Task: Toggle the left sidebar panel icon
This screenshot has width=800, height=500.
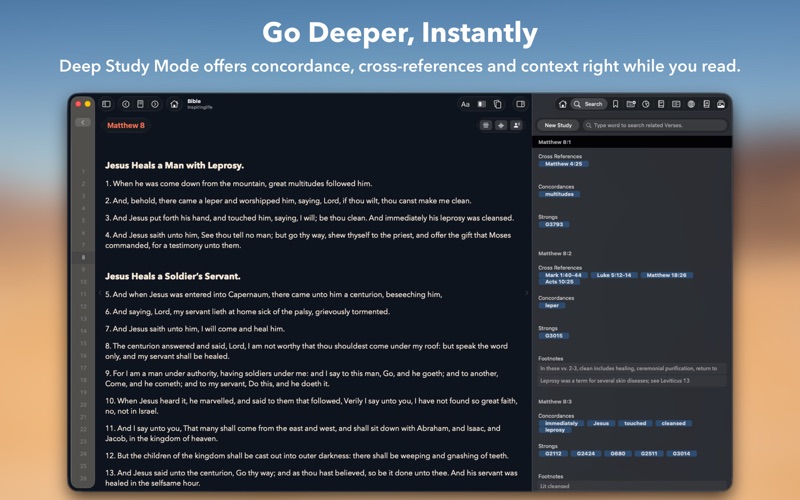Action: click(106, 104)
